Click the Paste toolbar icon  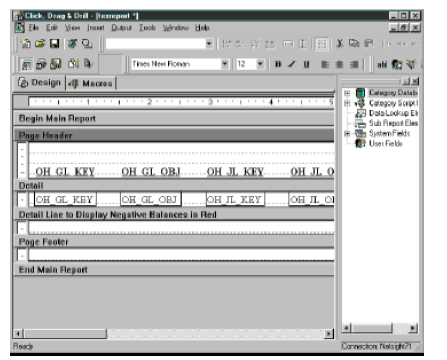(369, 44)
